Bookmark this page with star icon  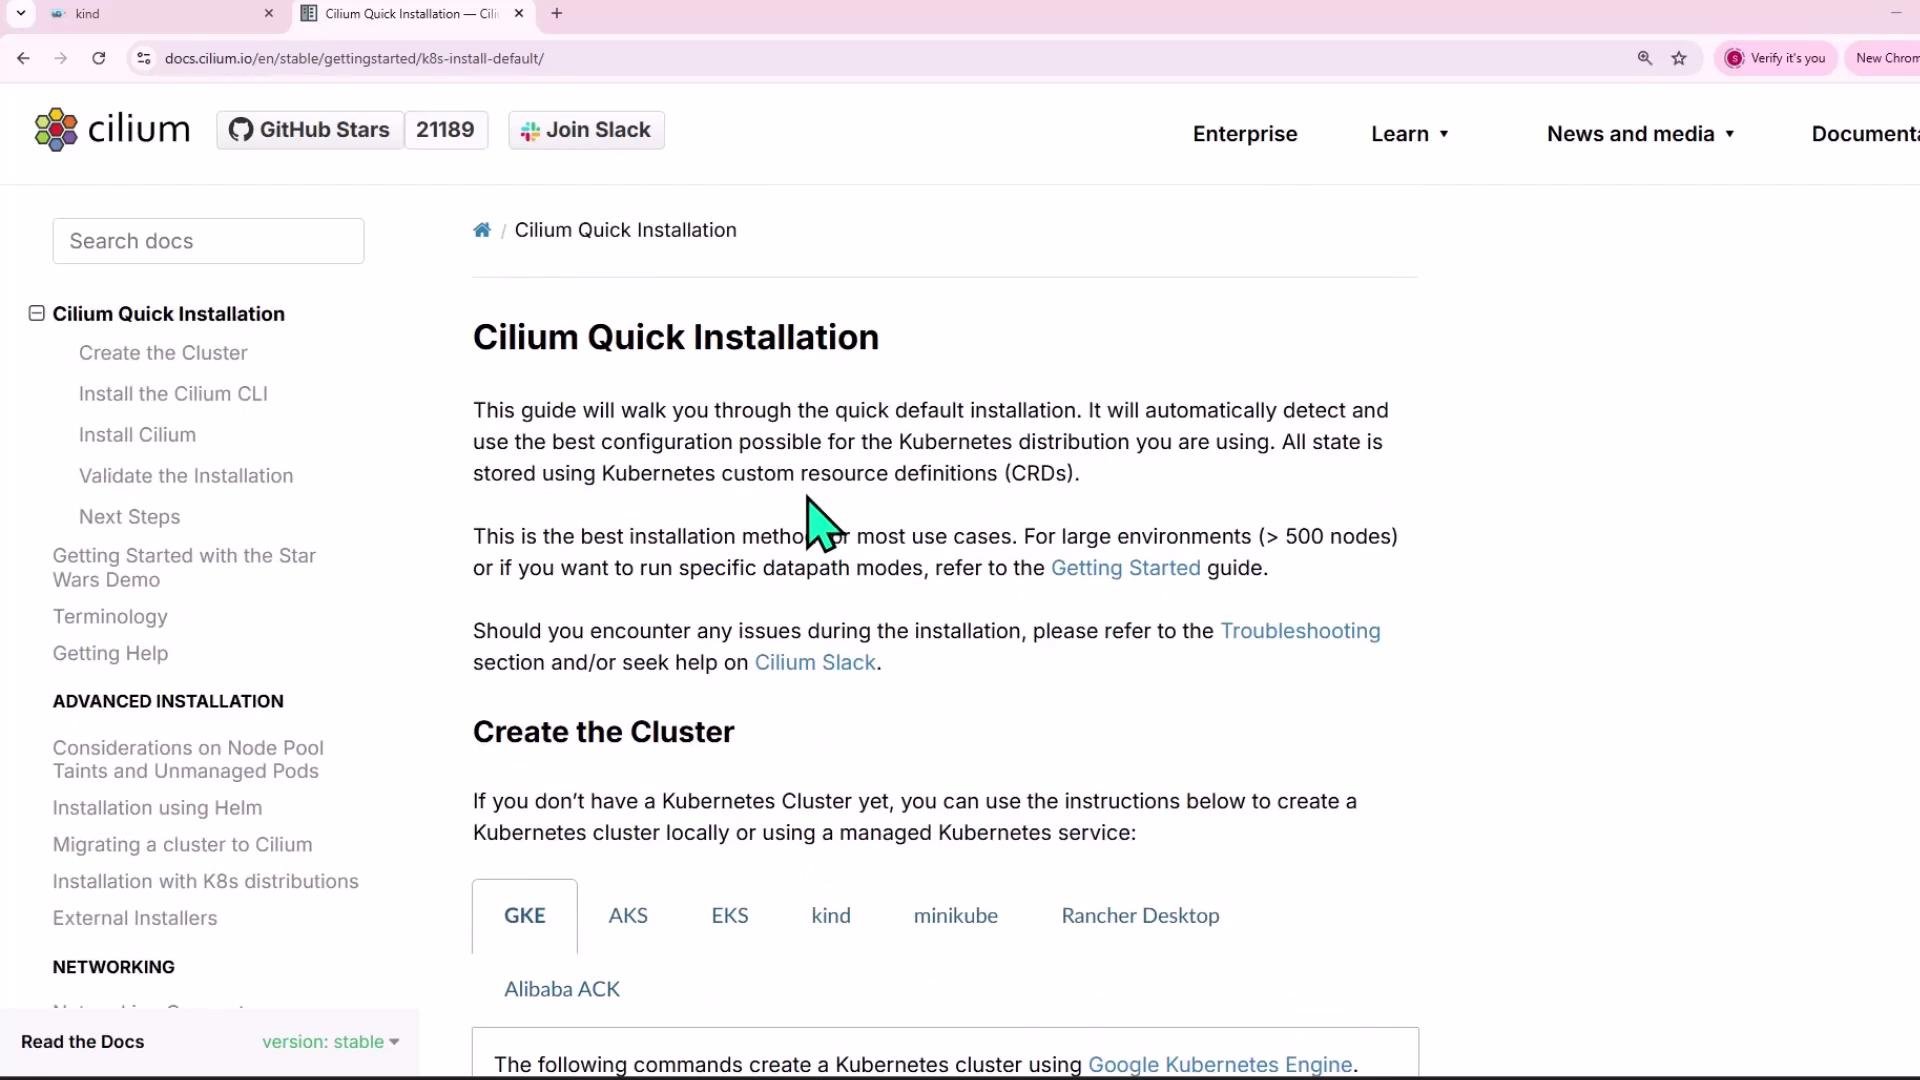[x=1679, y=58]
